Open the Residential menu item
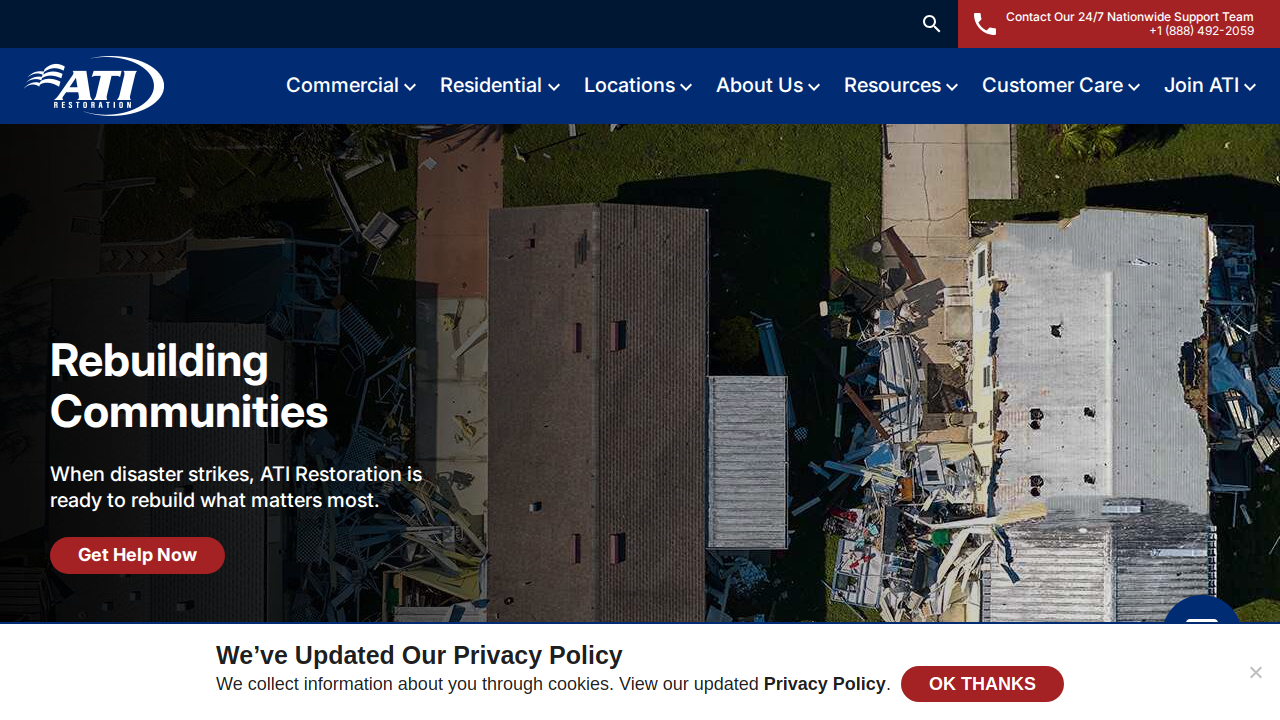The width and height of the screenshot is (1280, 720). click(x=491, y=85)
